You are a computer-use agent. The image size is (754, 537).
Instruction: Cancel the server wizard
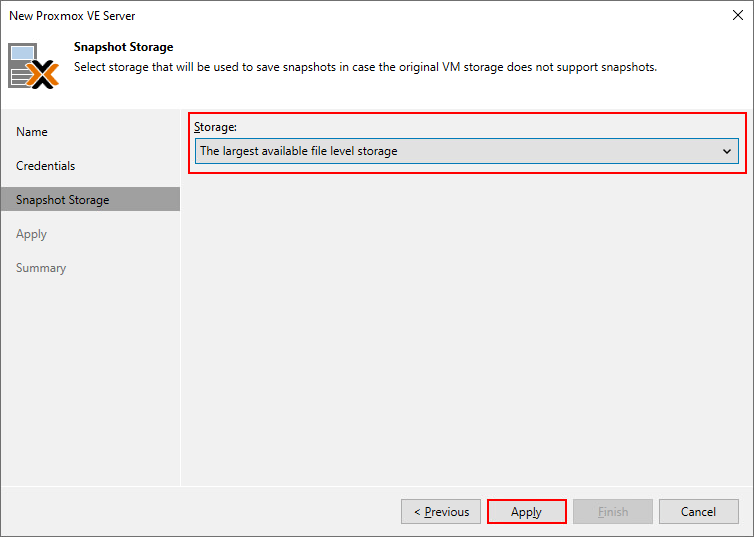(x=698, y=512)
